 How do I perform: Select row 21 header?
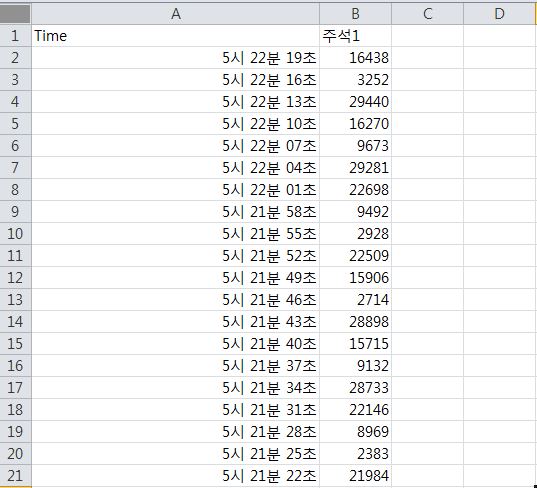tap(15, 476)
